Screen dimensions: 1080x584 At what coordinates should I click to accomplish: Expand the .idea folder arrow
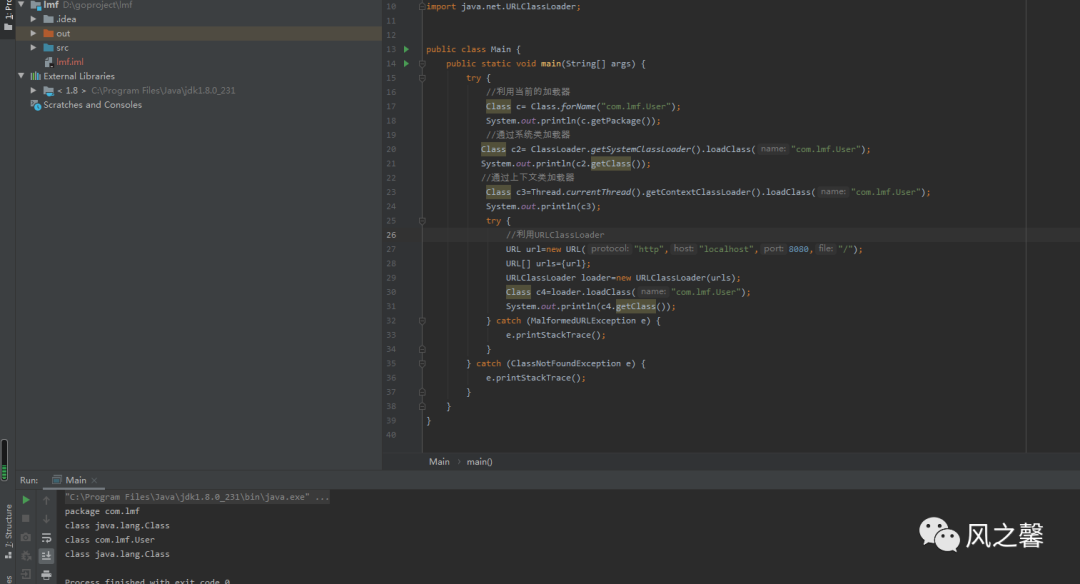pyautogui.click(x=33, y=19)
